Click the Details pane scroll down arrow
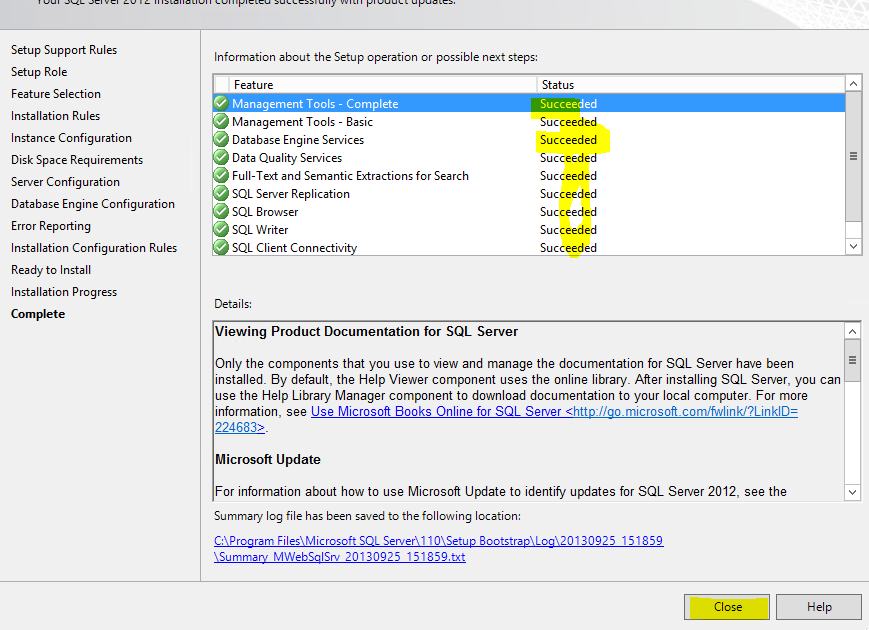 pyautogui.click(x=852, y=492)
